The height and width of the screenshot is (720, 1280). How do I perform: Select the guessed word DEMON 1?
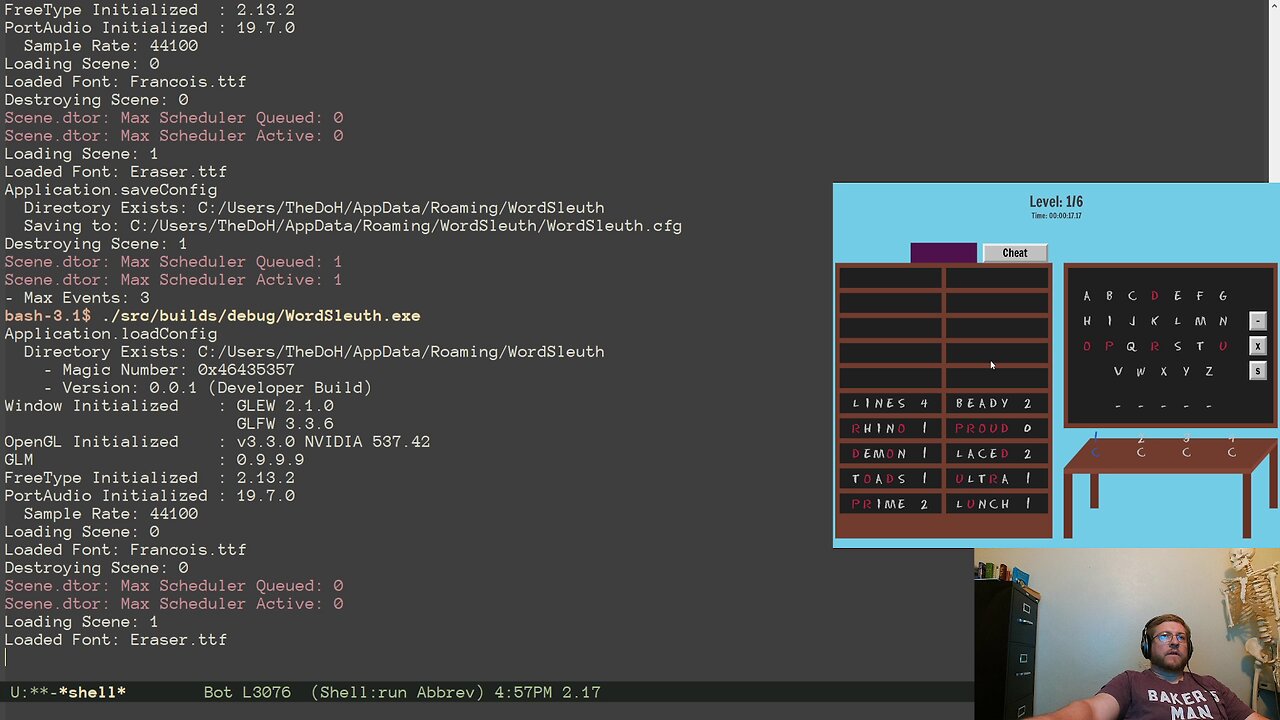tap(890, 453)
